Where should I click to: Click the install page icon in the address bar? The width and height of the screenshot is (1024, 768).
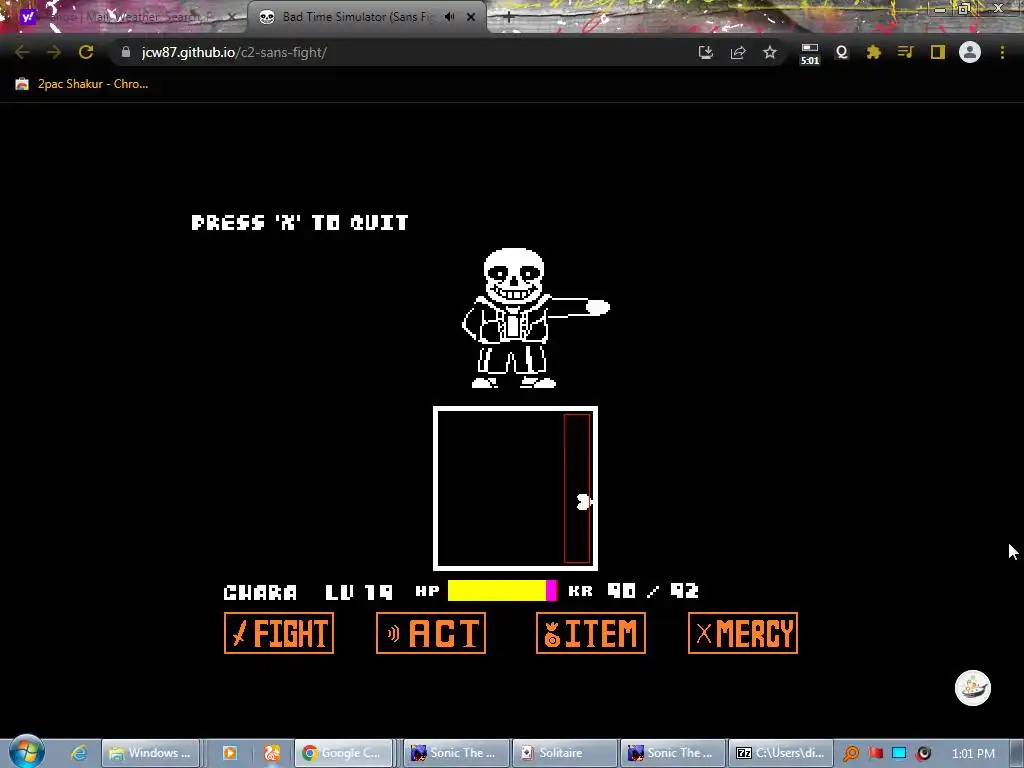705,52
